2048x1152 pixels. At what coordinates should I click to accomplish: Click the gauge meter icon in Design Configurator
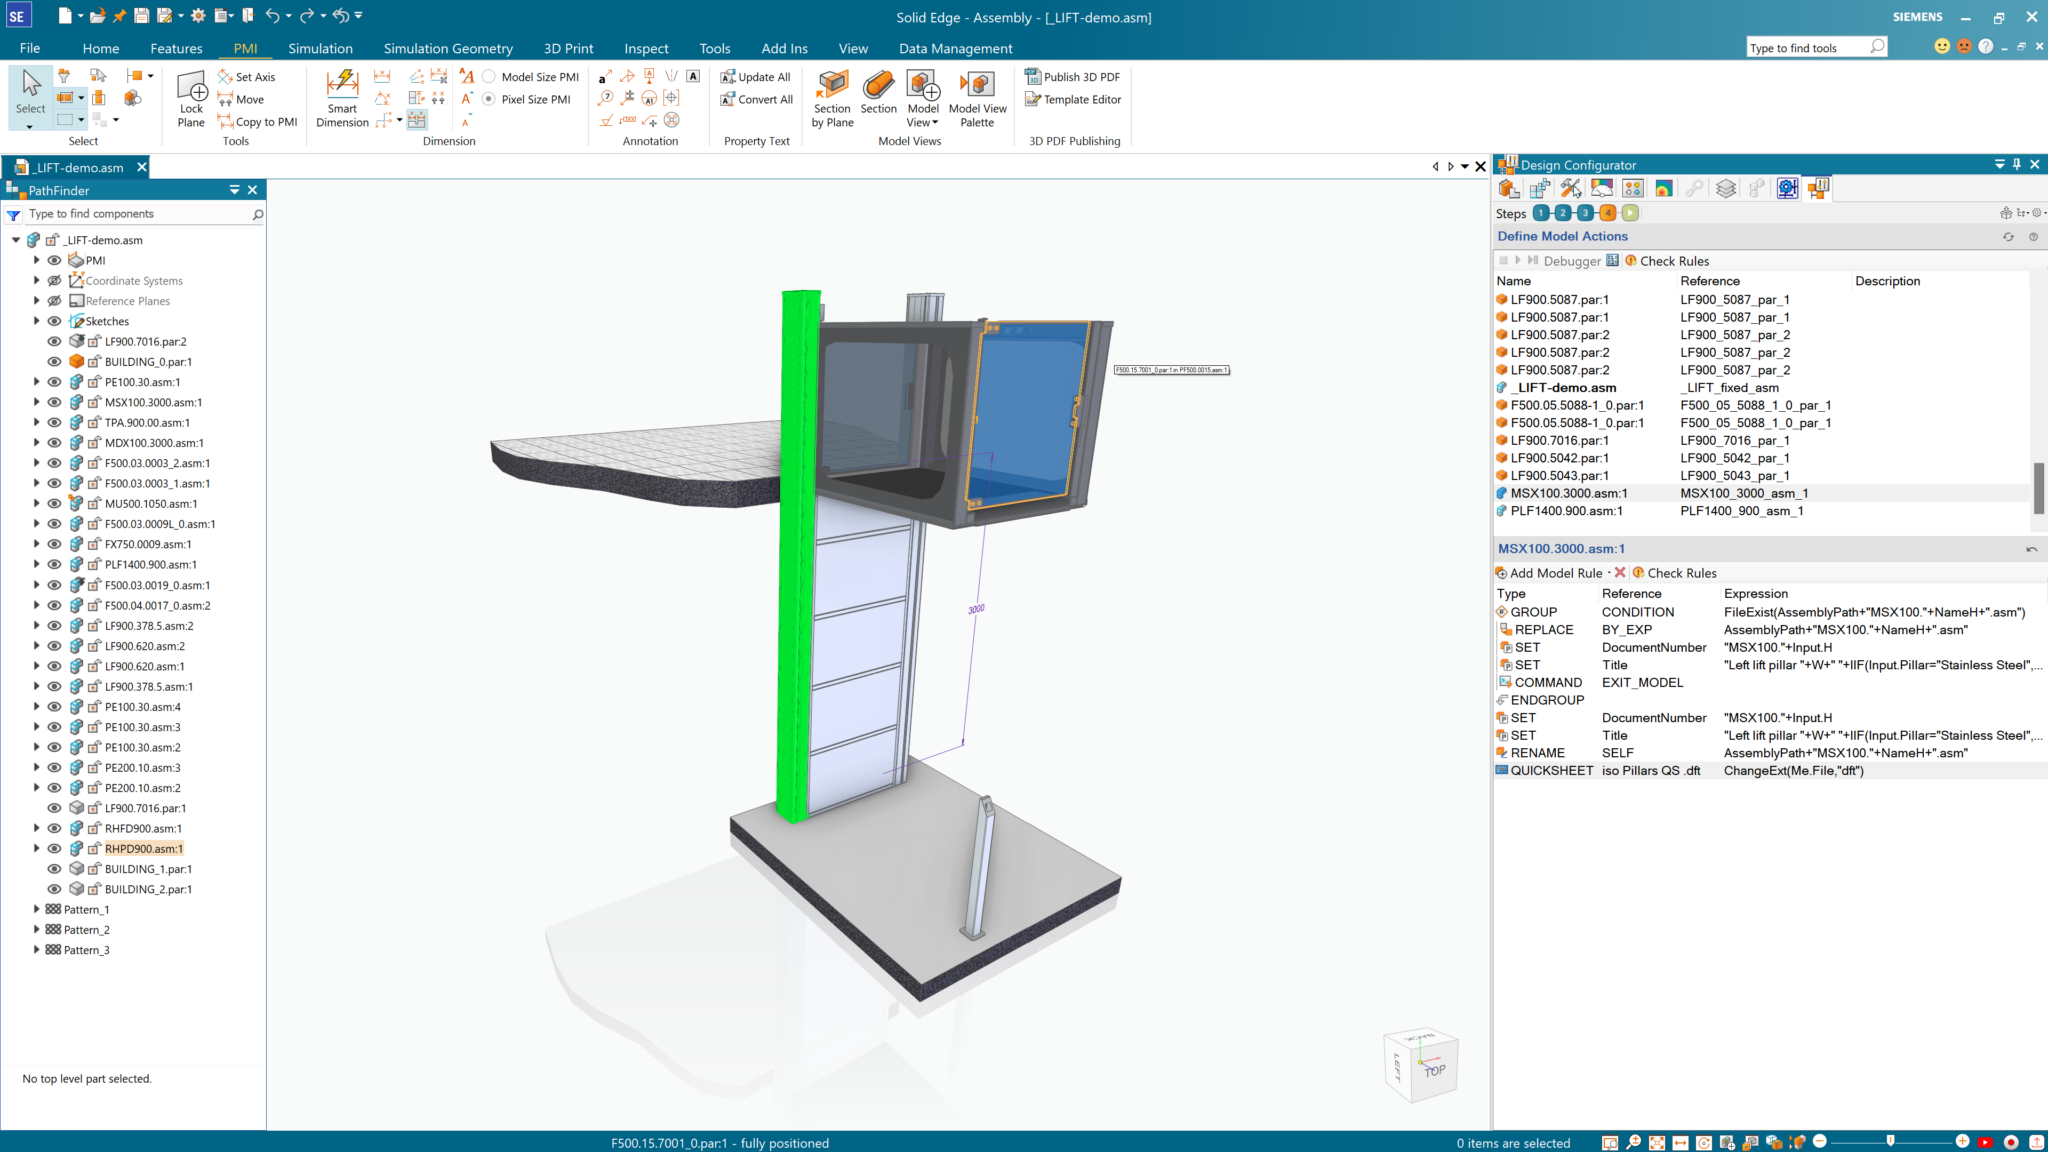coord(1602,188)
